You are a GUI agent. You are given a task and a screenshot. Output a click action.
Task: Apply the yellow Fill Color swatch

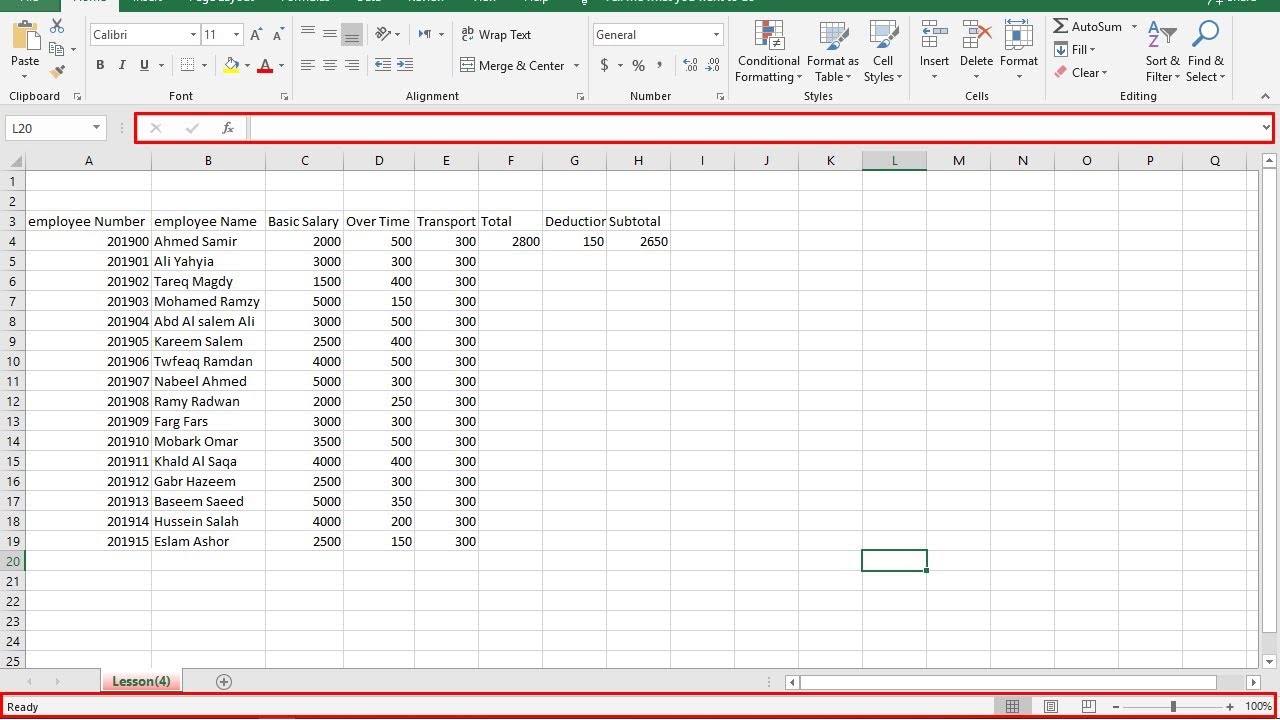[232, 66]
